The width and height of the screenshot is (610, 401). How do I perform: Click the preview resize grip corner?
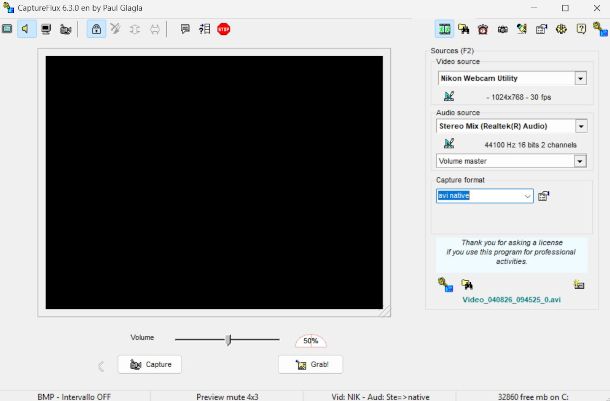pos(386,312)
